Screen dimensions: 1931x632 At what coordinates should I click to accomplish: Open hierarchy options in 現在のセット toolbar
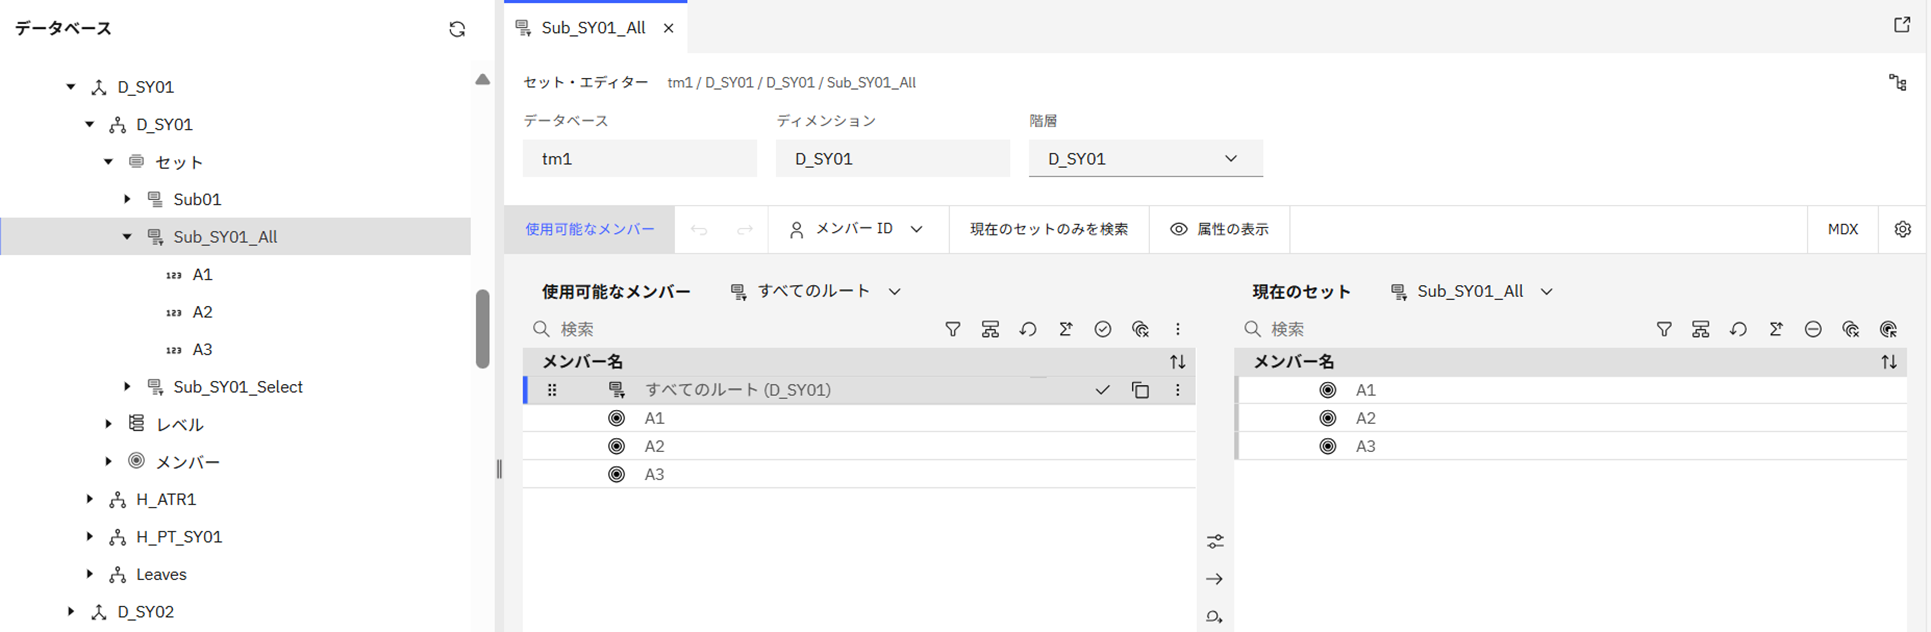1701,329
